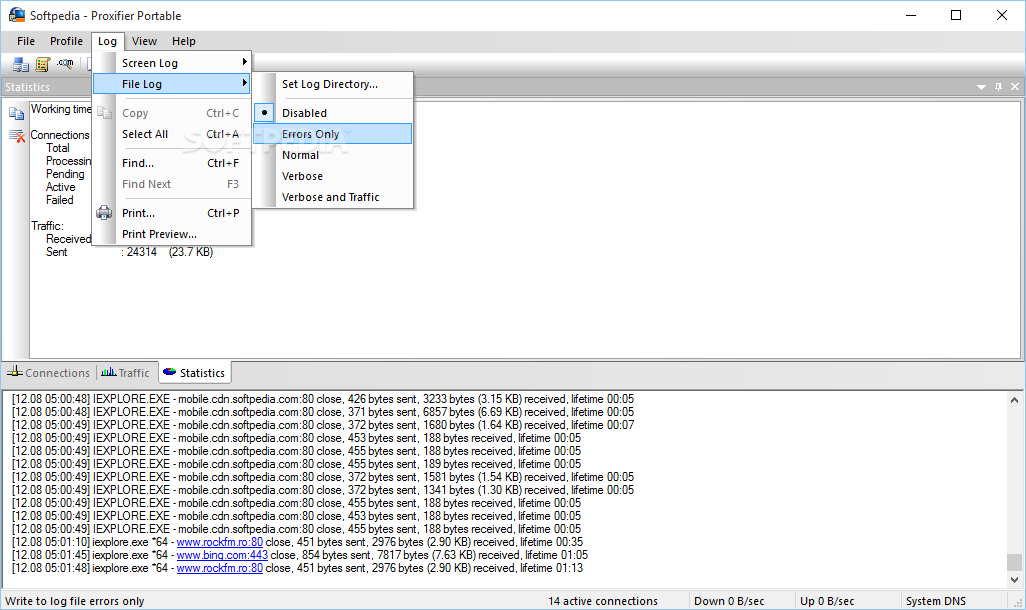Close the Statistics pane with X
Viewport: 1026px width, 610px height.
pos(1015,86)
